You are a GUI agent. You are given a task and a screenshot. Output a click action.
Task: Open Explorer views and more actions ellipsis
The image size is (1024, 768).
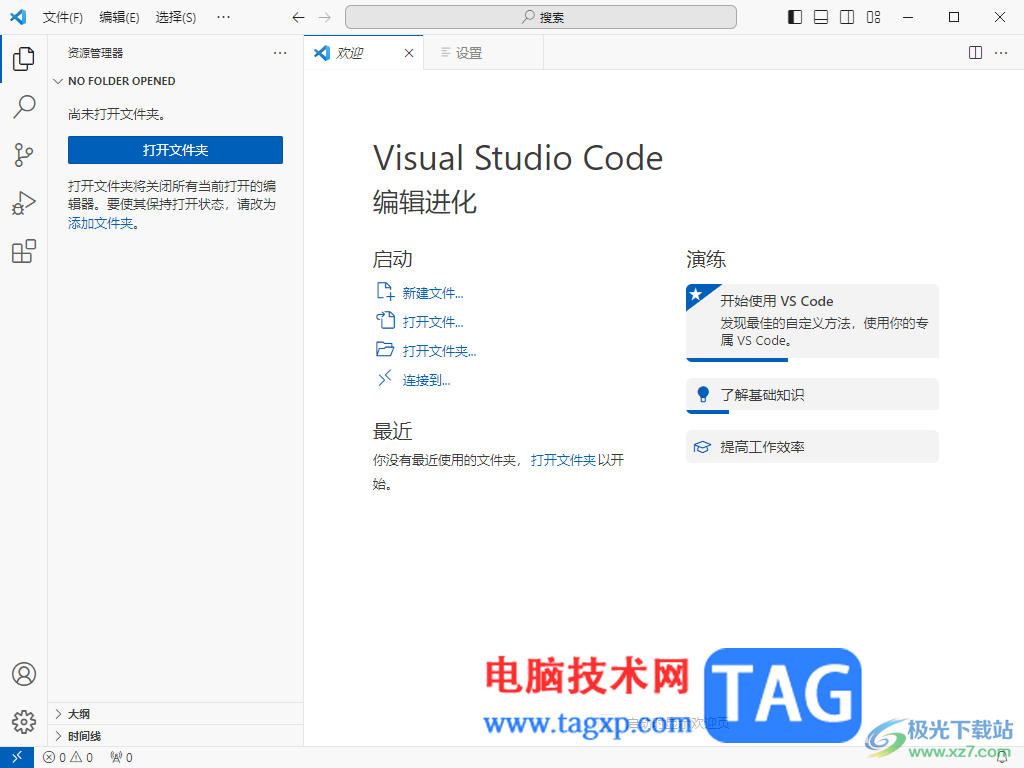coord(280,53)
